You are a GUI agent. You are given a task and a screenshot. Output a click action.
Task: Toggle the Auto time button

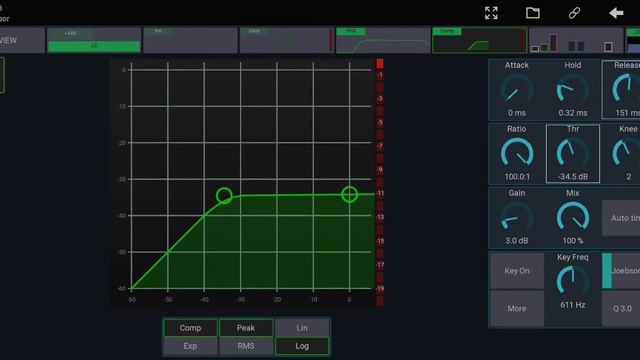click(621, 218)
